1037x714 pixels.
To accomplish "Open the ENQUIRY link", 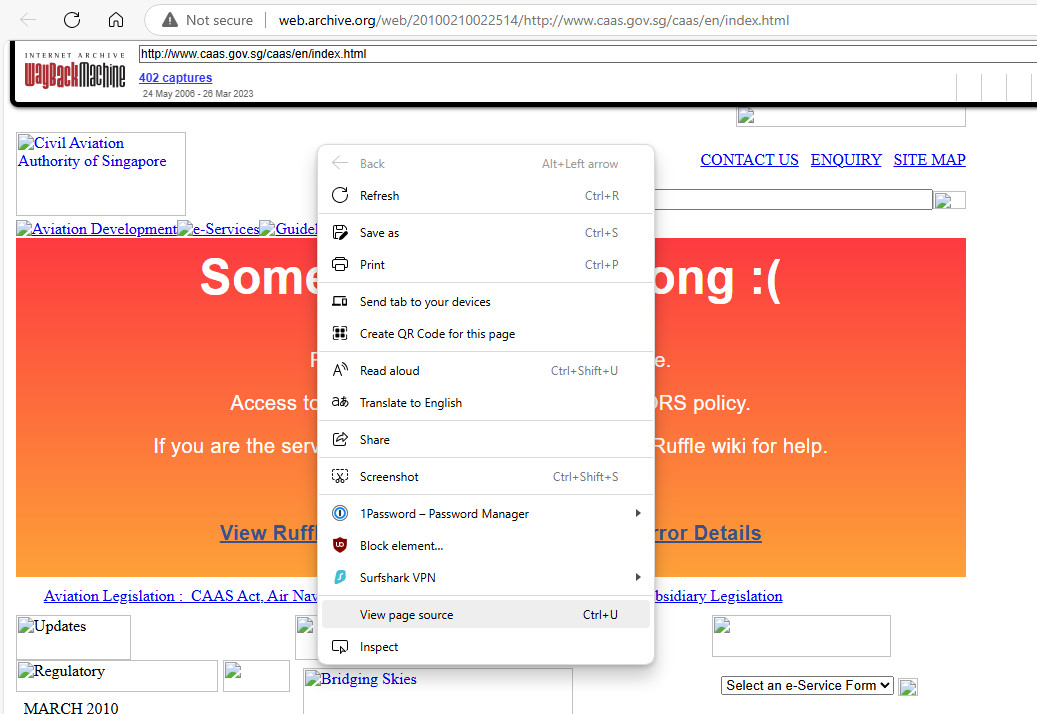I will tap(846, 160).
